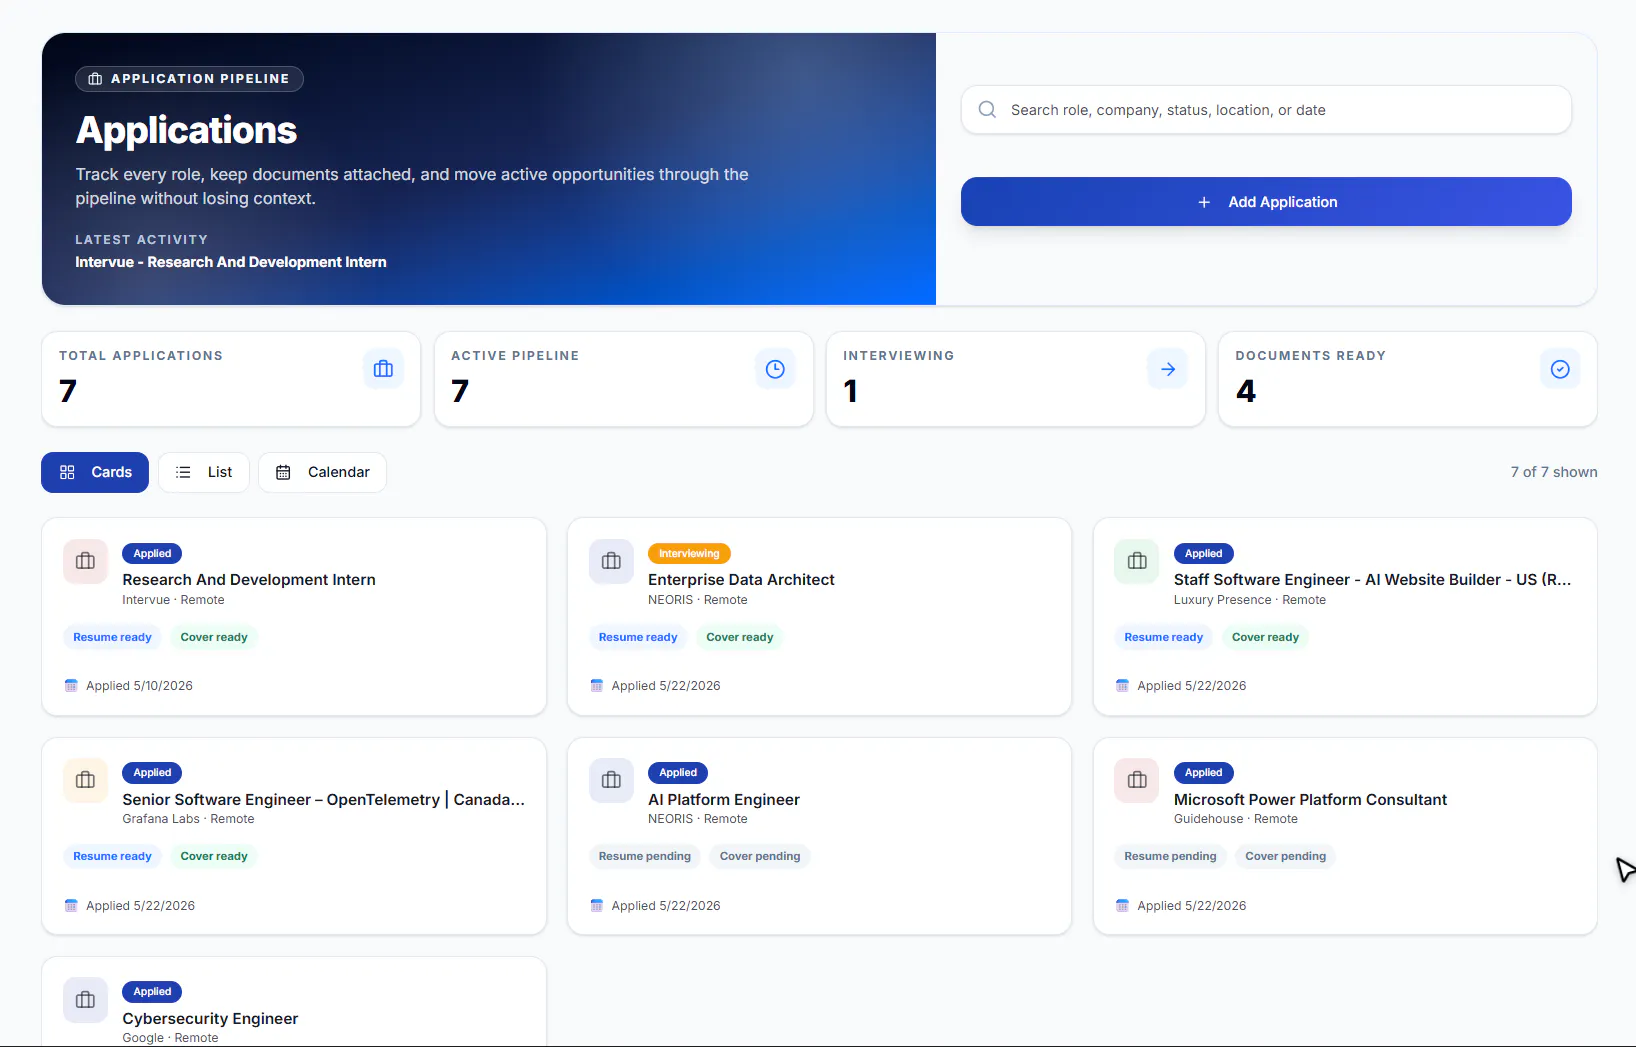The width and height of the screenshot is (1636, 1047).
Task: Click the Active Pipeline count 7
Action: coord(460,391)
